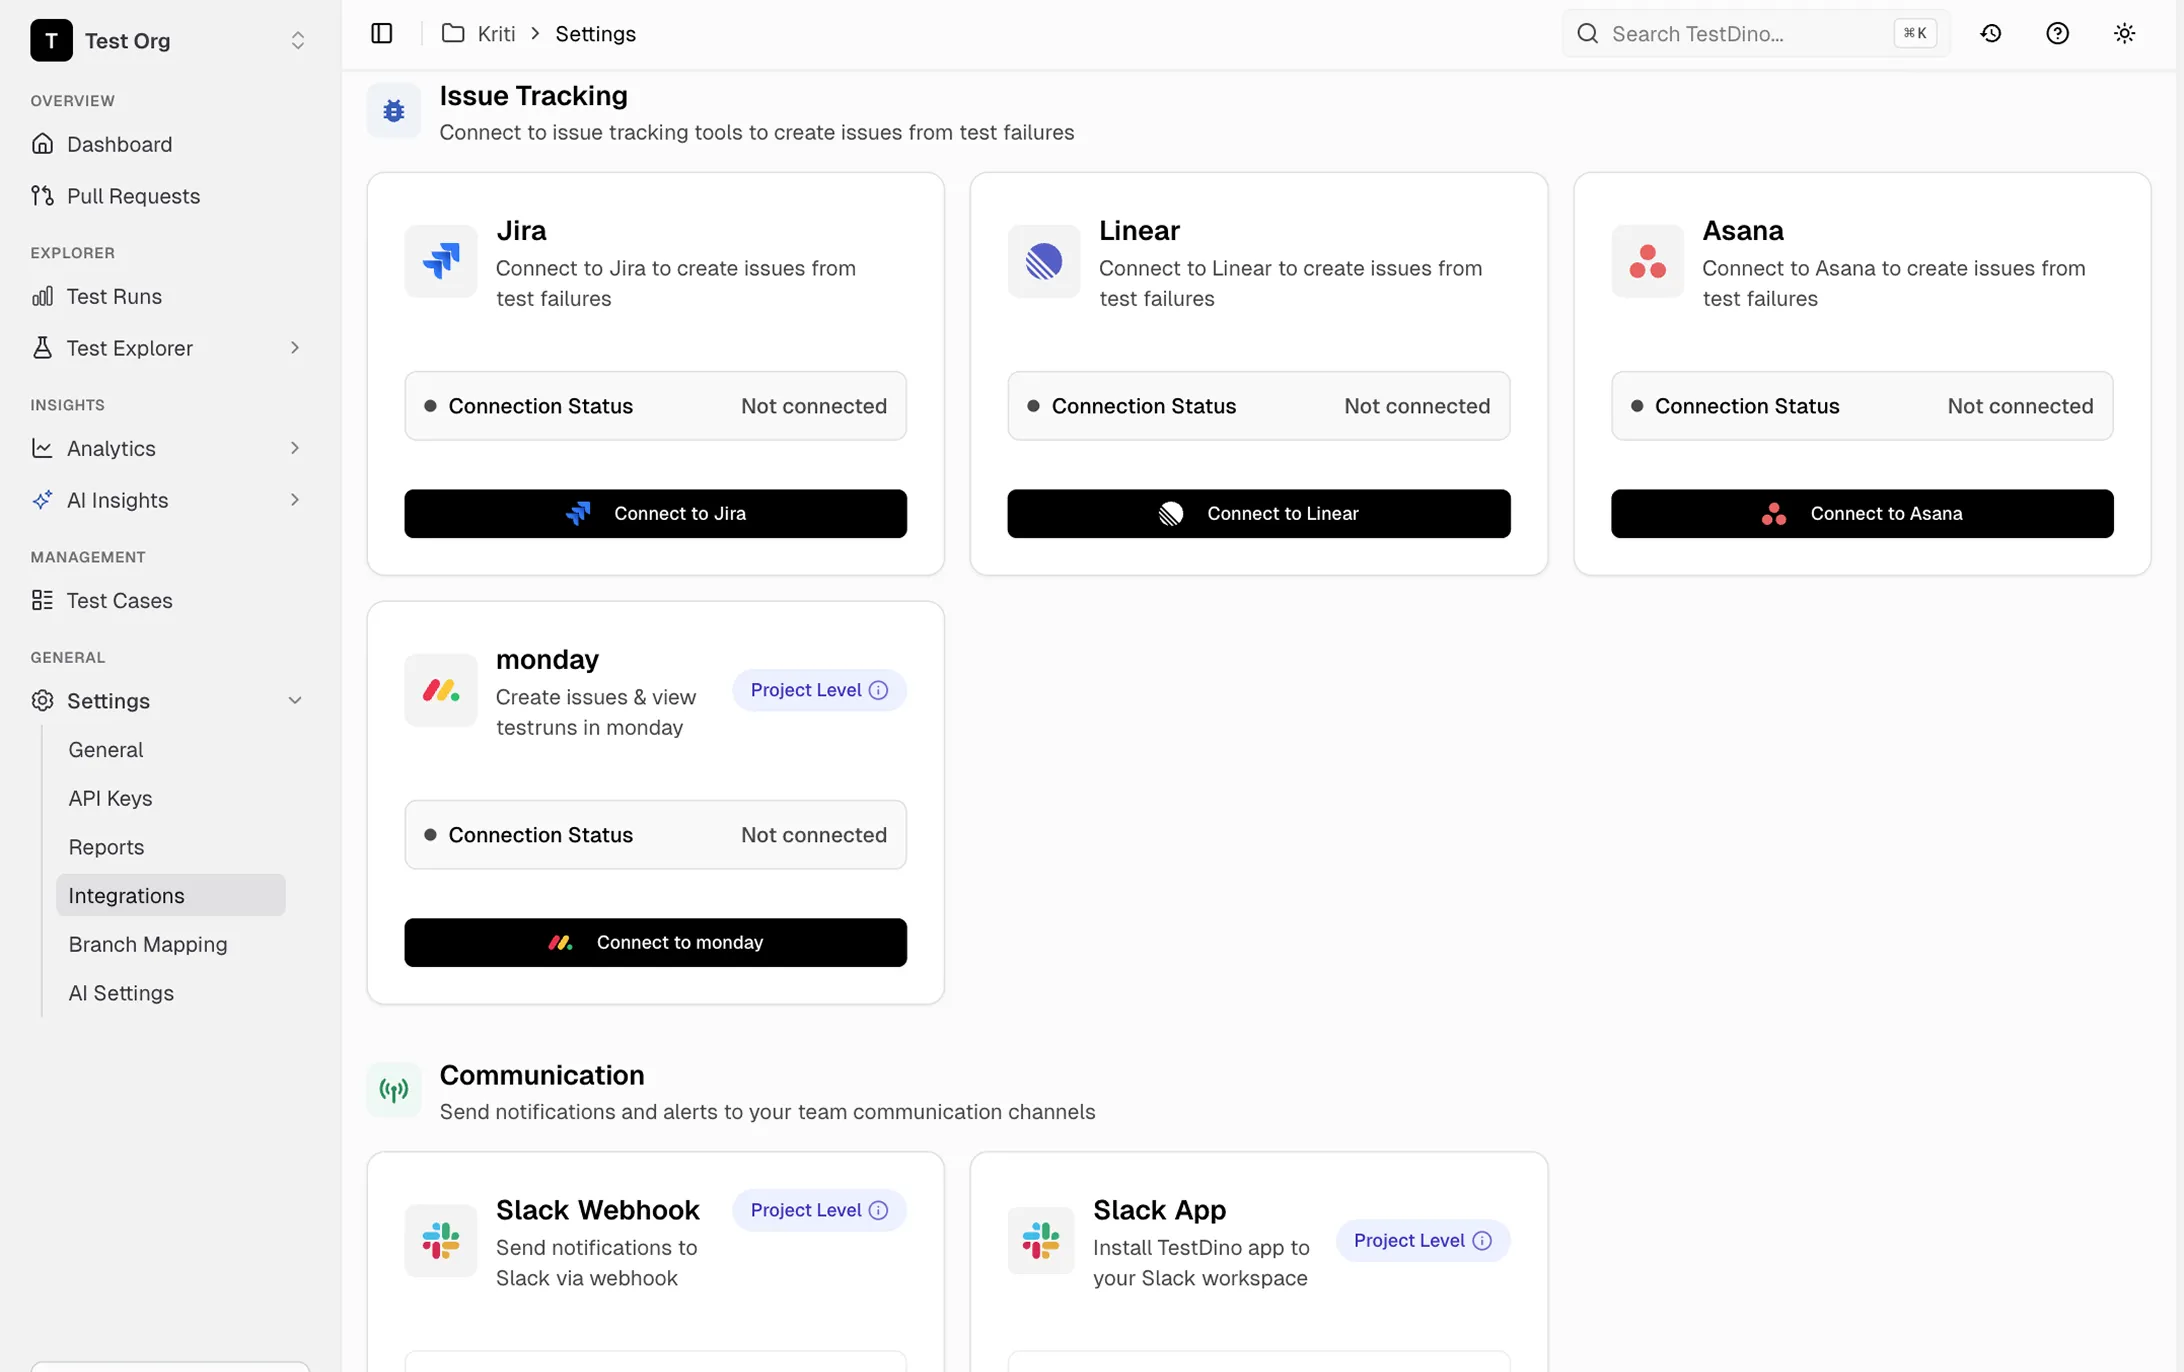Click the Kriti breadcrumb link
2184x1372 pixels.
[x=496, y=34]
